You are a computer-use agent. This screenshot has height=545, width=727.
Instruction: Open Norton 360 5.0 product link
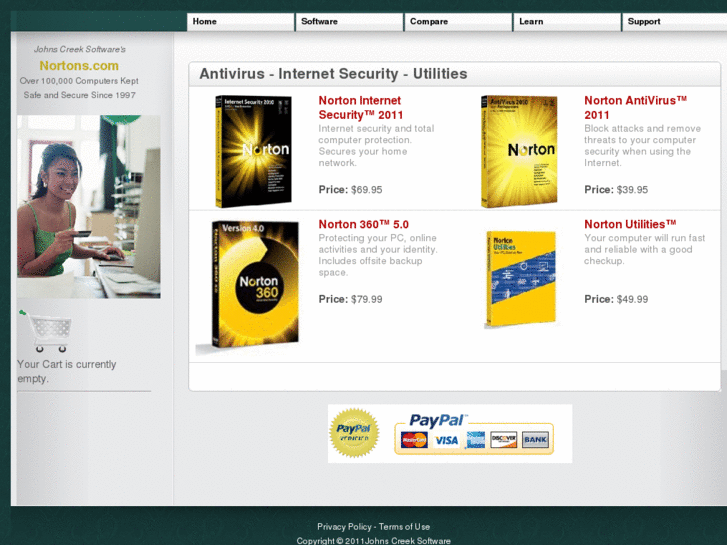pyautogui.click(x=364, y=224)
